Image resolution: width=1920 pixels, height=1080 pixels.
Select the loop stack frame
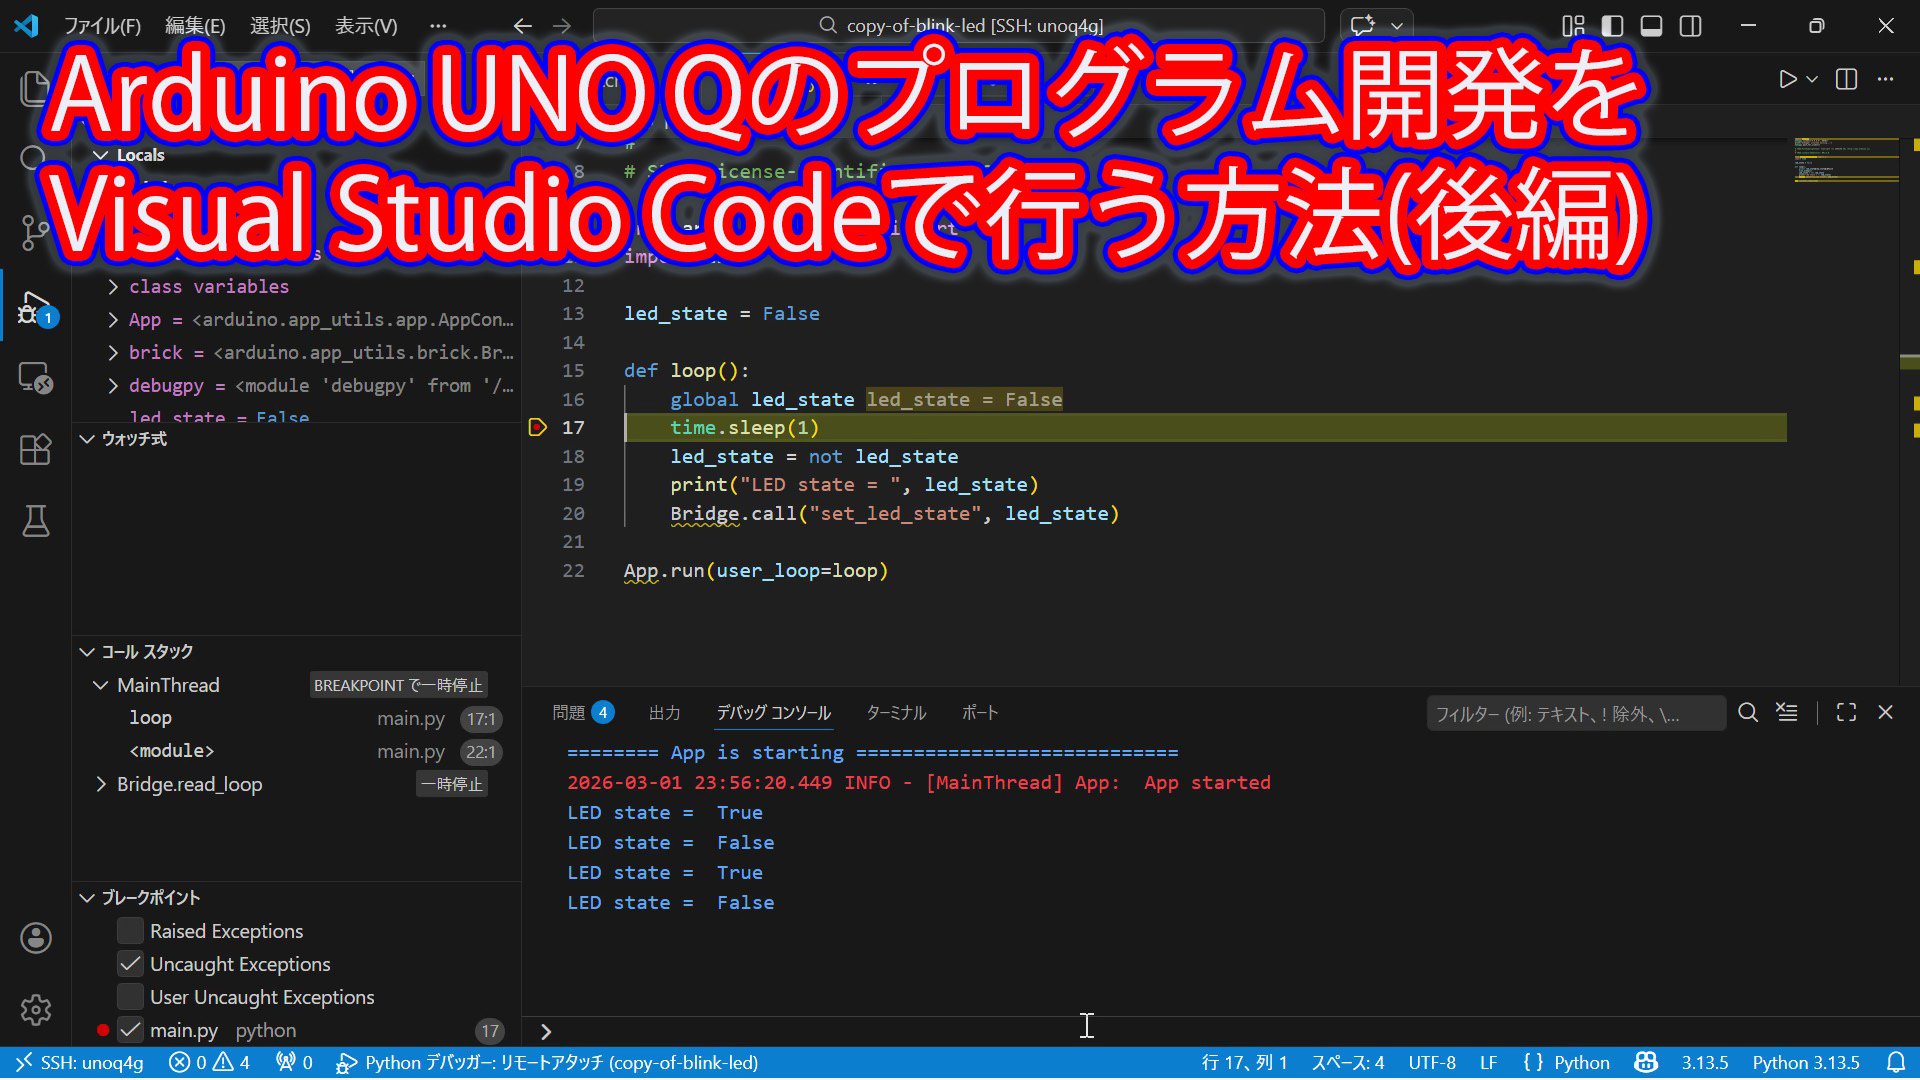296,718
